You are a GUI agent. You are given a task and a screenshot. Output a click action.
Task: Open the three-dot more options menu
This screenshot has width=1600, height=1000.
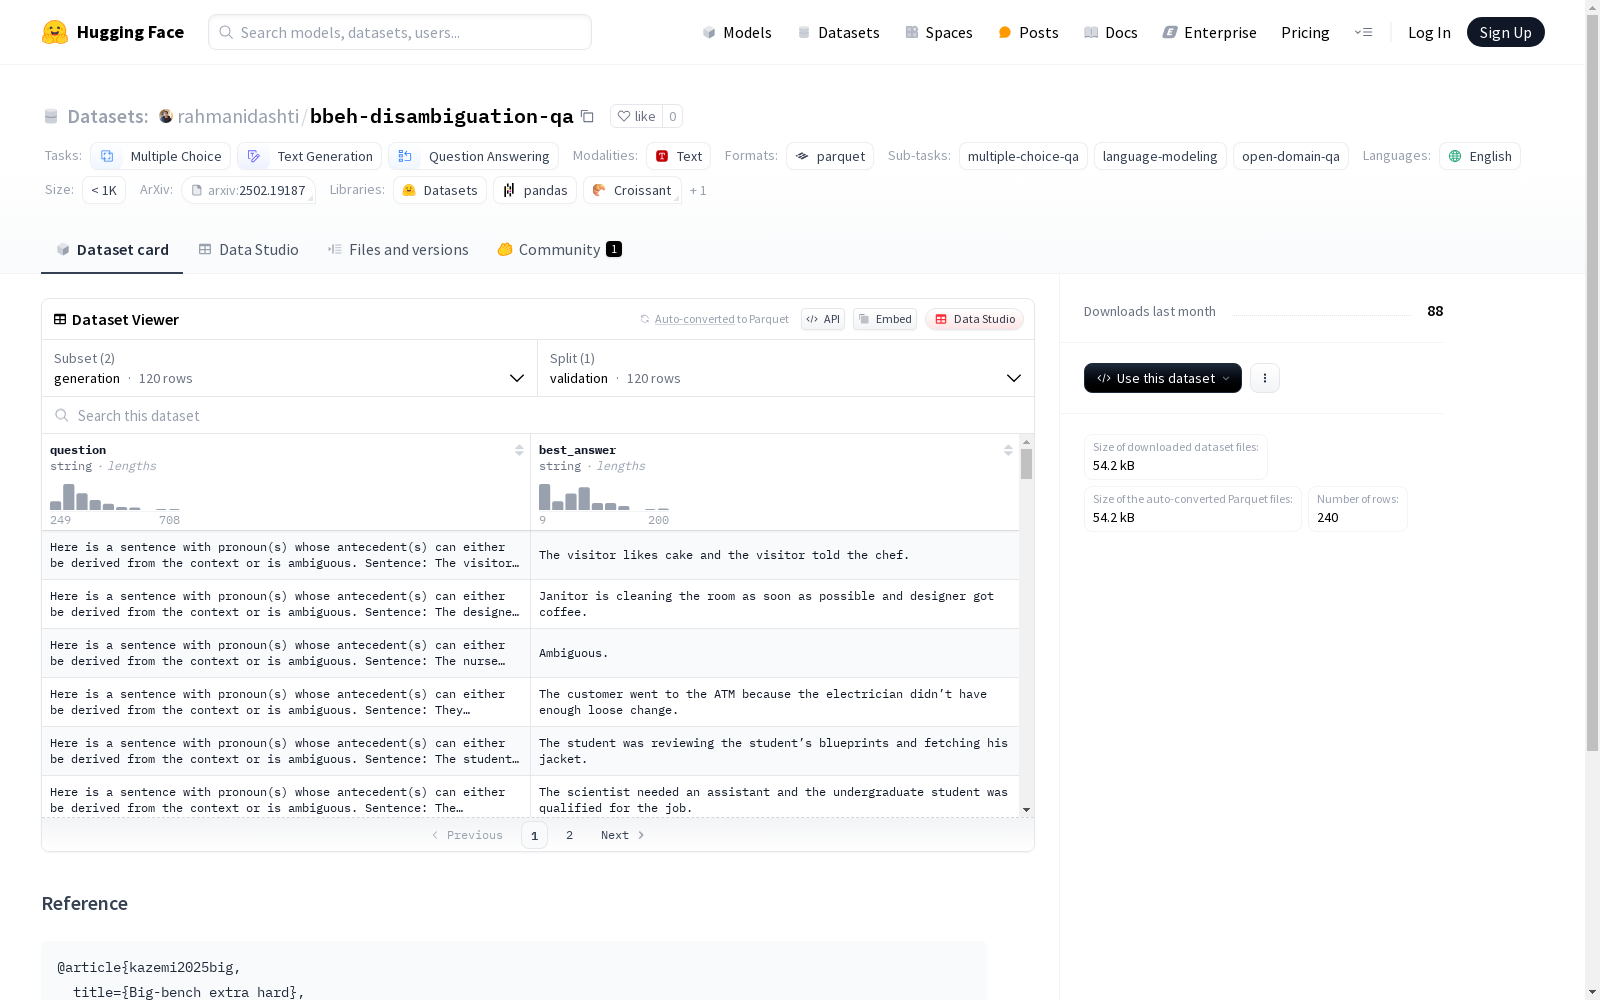(1265, 378)
